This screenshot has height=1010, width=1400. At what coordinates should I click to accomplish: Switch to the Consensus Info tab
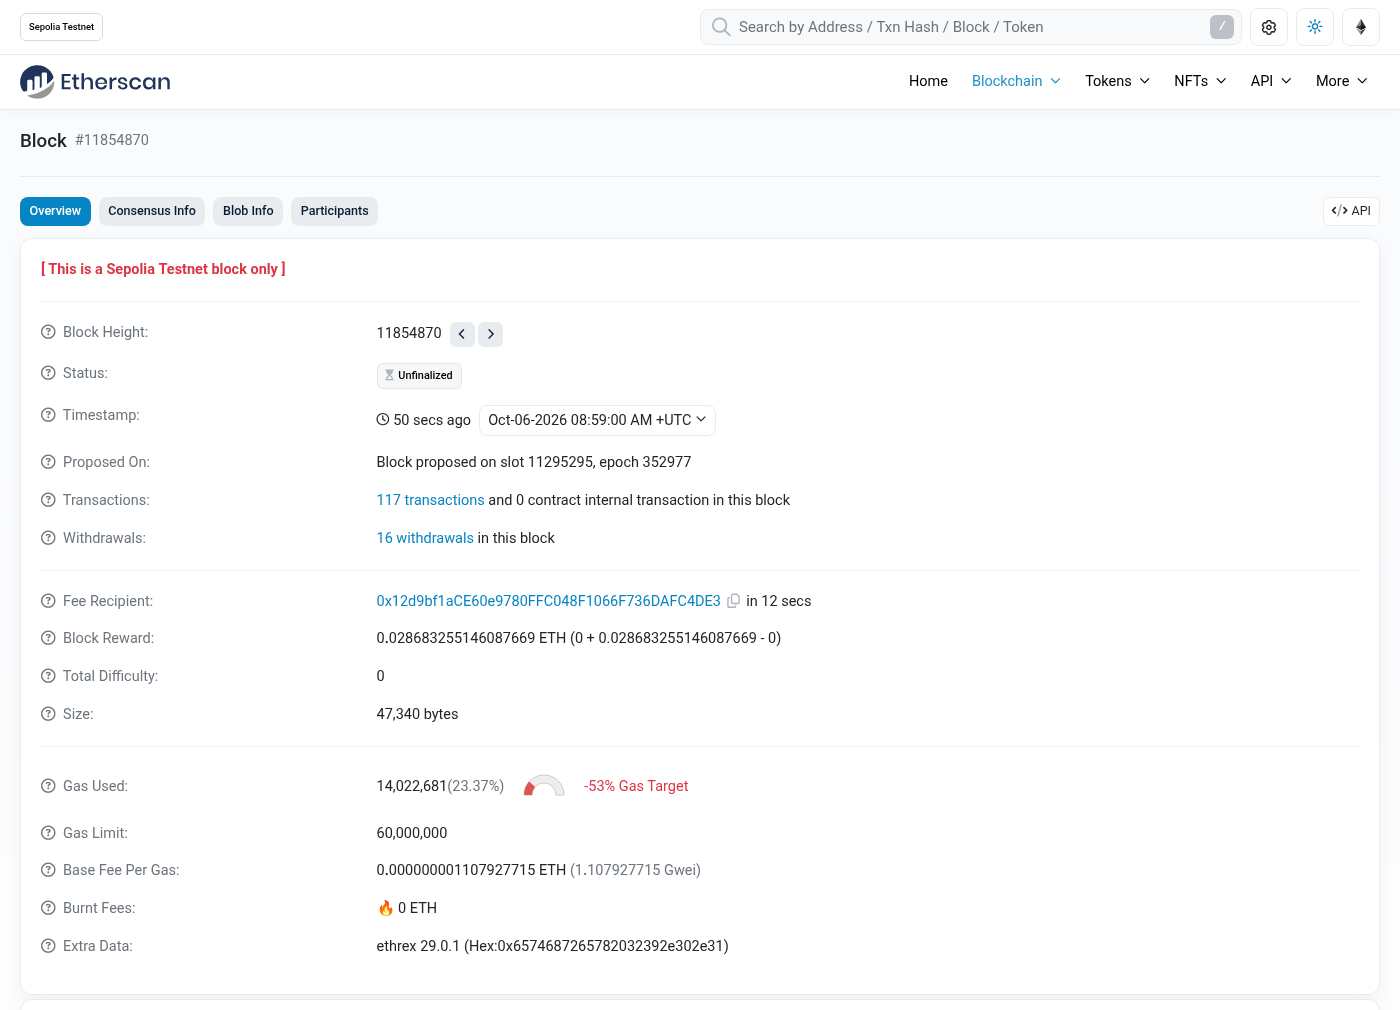pyautogui.click(x=152, y=211)
